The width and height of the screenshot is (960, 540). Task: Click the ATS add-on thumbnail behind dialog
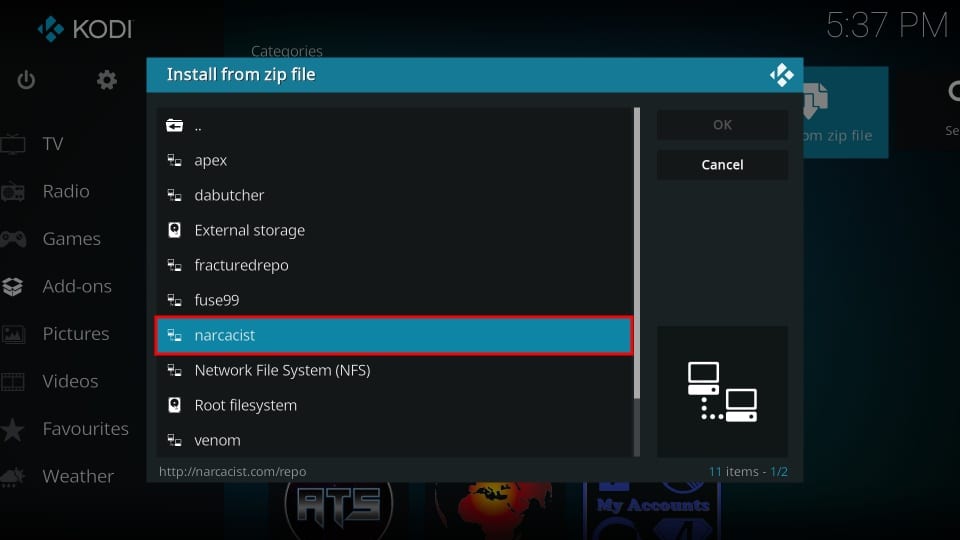[339, 509]
